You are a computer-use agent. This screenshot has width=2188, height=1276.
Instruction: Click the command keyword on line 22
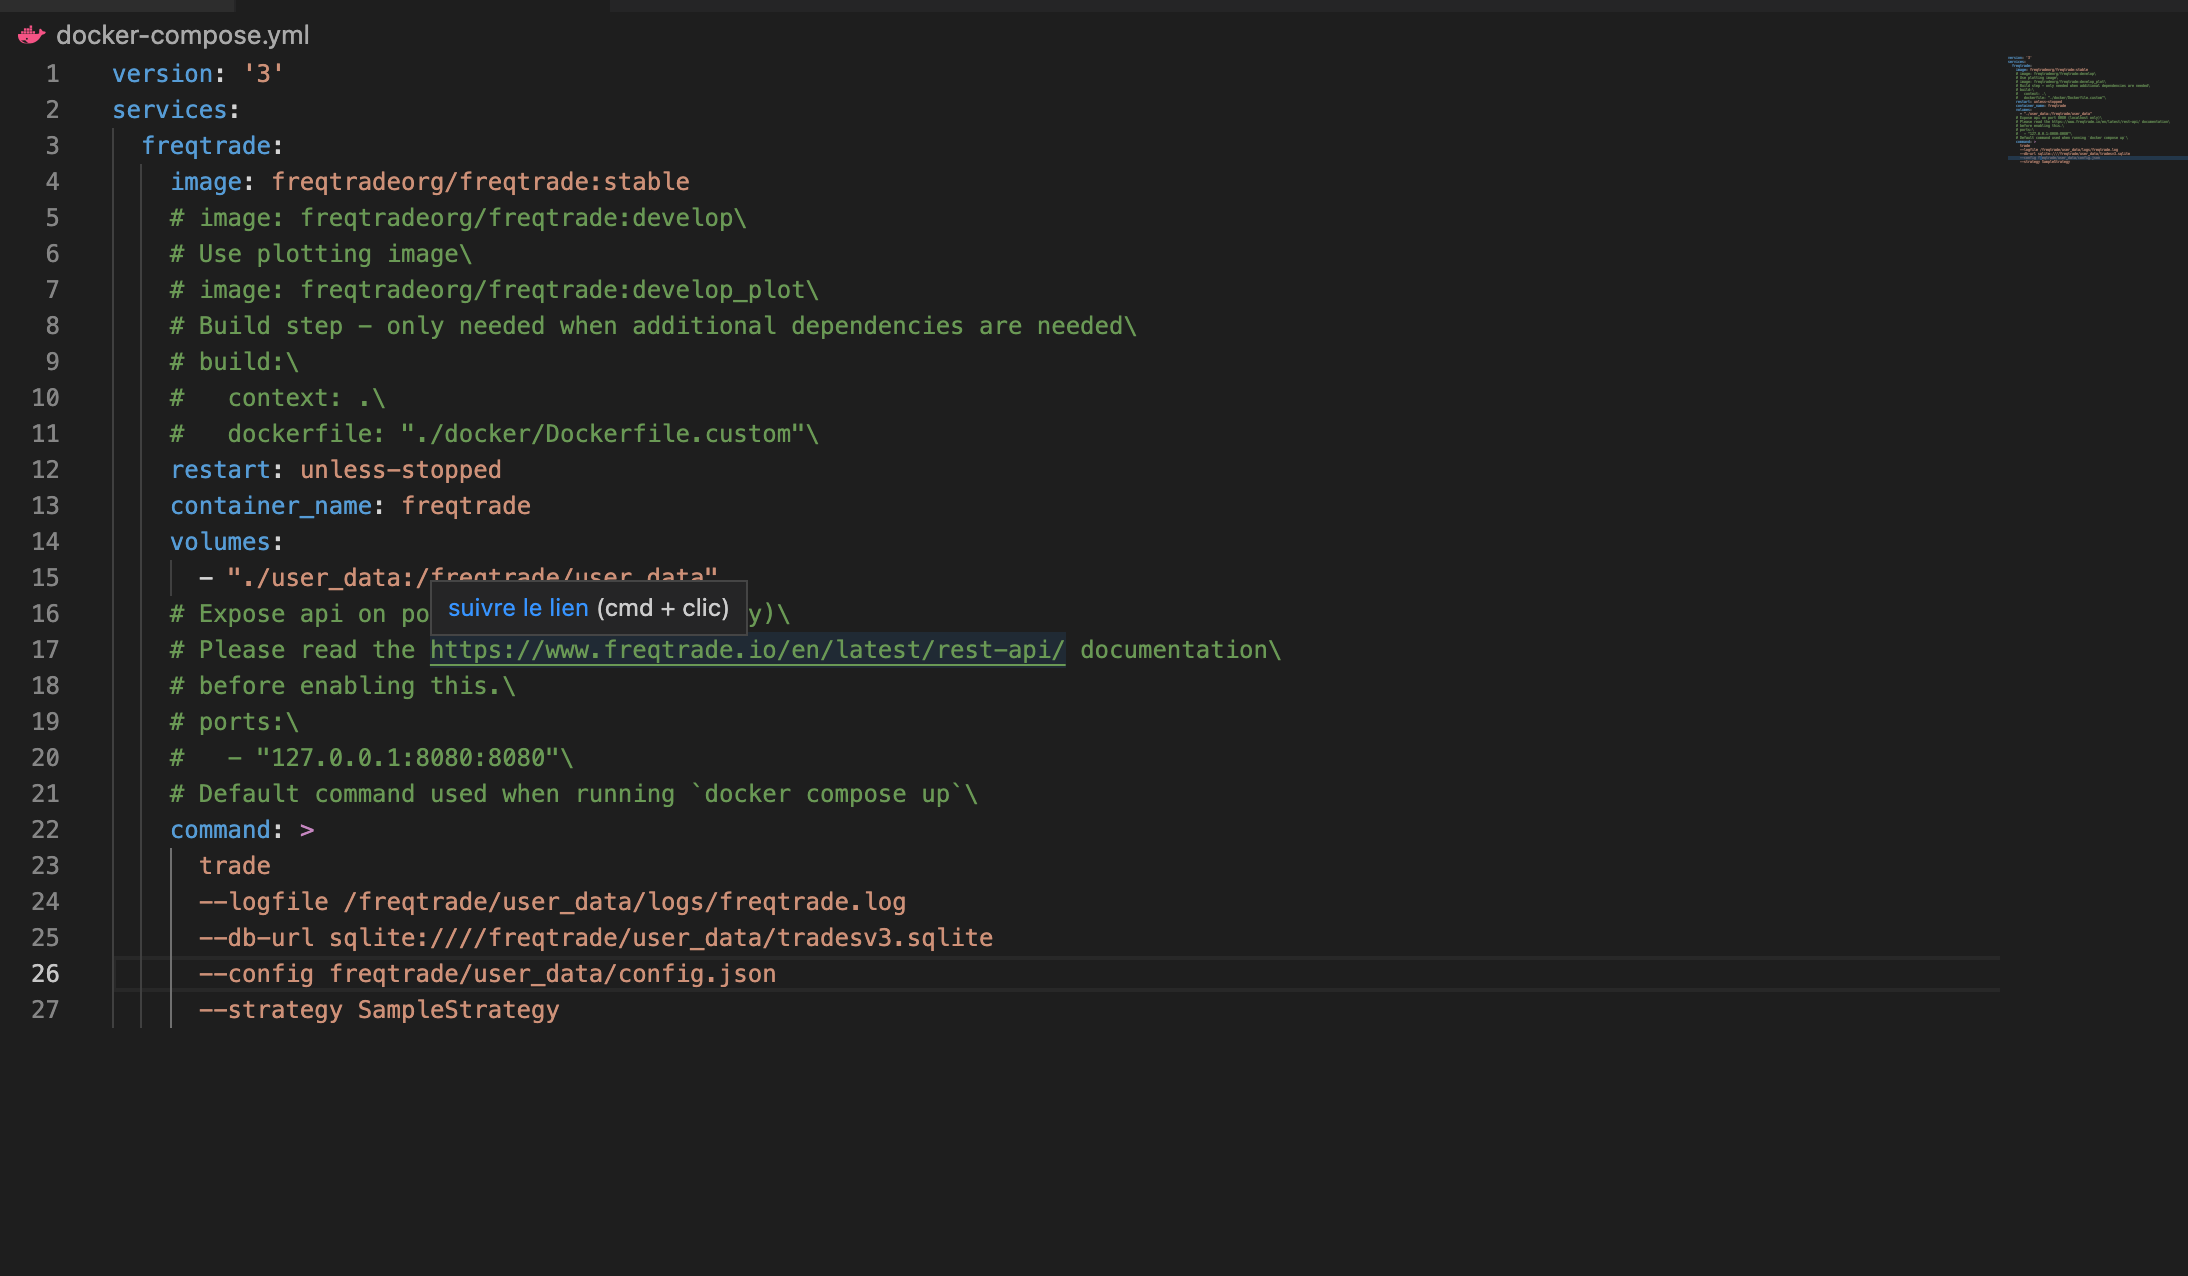221,829
